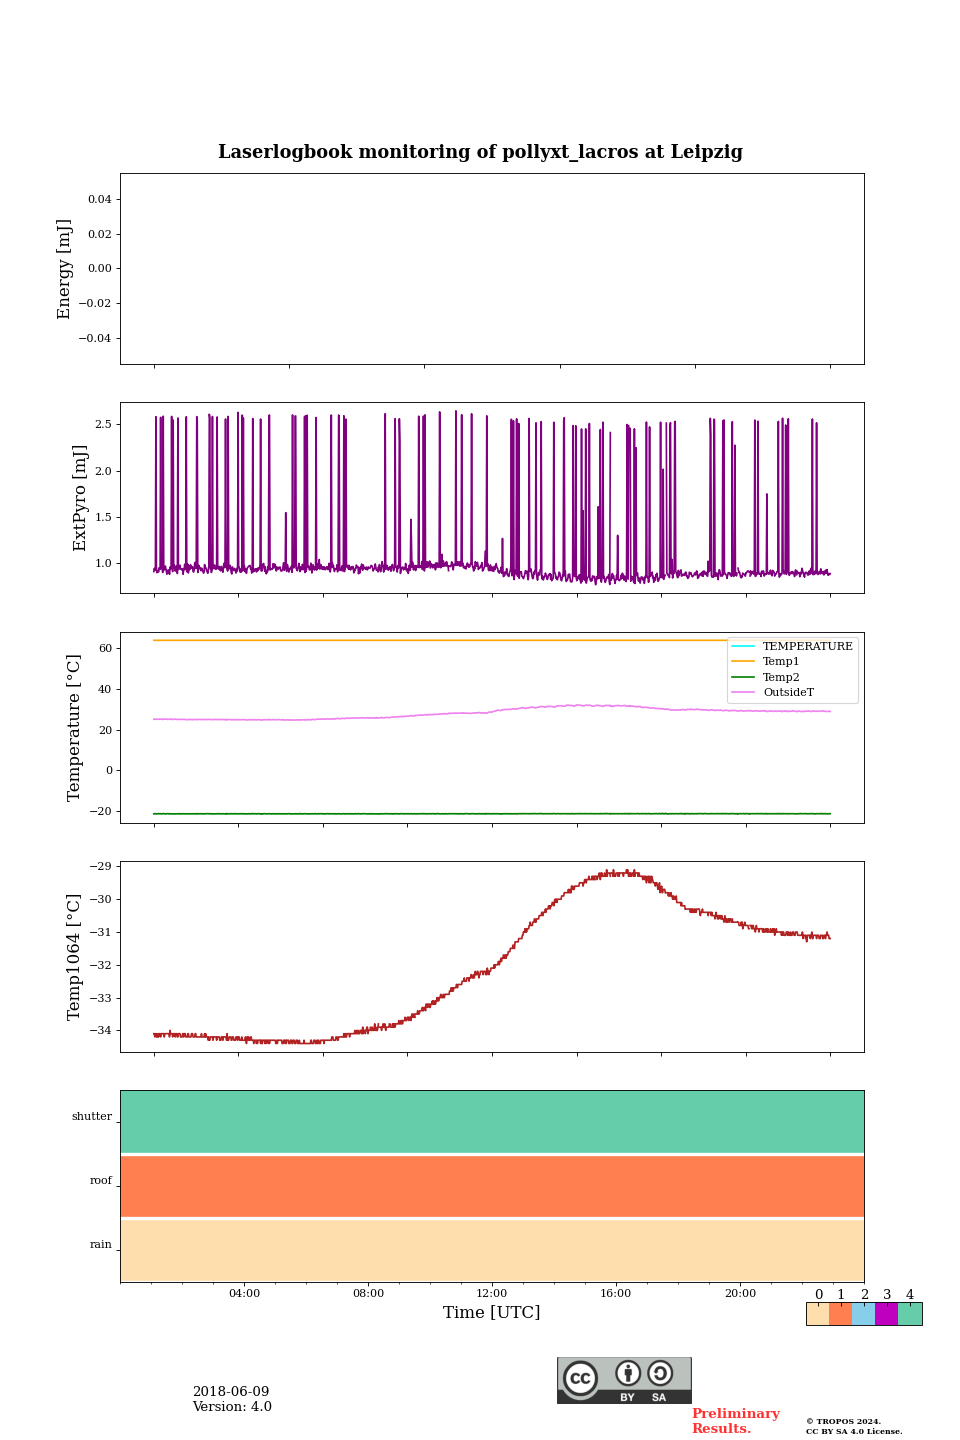Click the 'roof' row label
The width and height of the screenshot is (960, 1440).
[x=101, y=1181]
